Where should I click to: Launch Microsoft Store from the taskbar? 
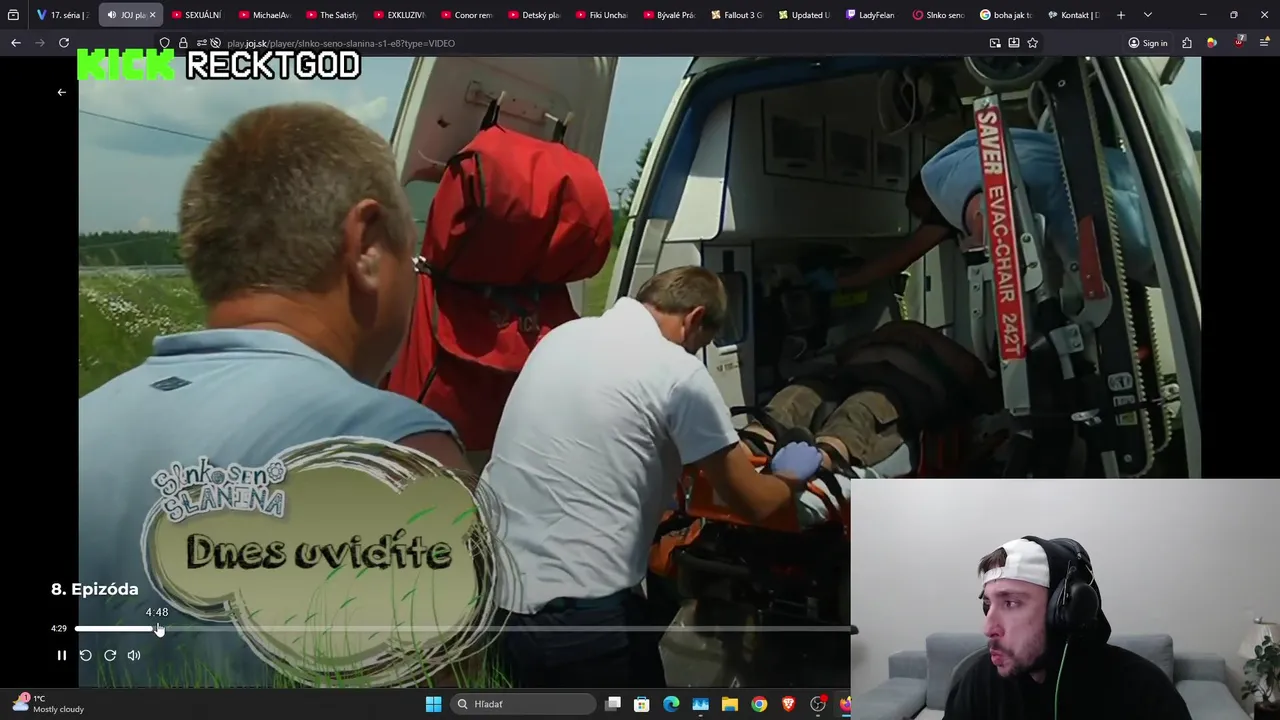[642, 704]
